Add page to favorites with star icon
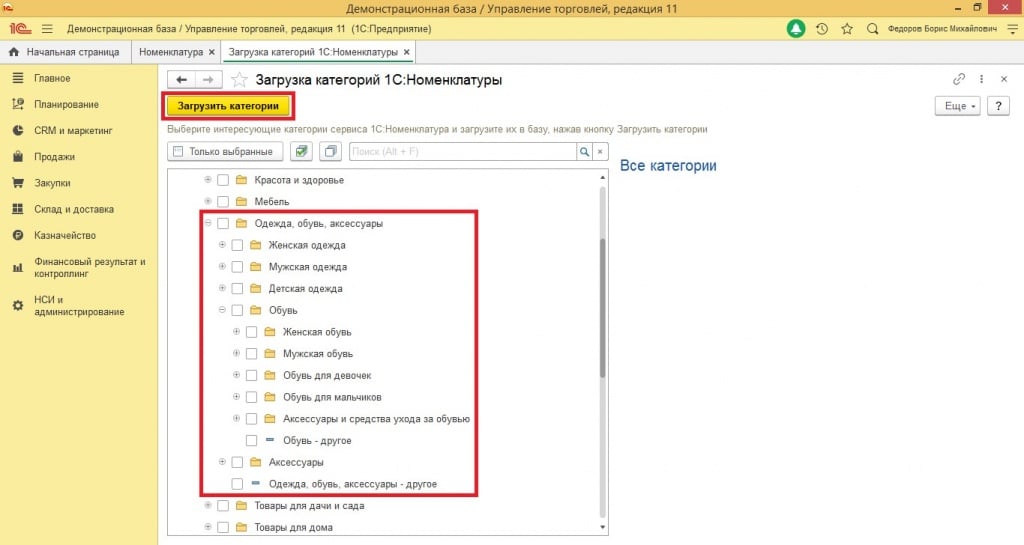This screenshot has height=545, width=1024. (239, 80)
